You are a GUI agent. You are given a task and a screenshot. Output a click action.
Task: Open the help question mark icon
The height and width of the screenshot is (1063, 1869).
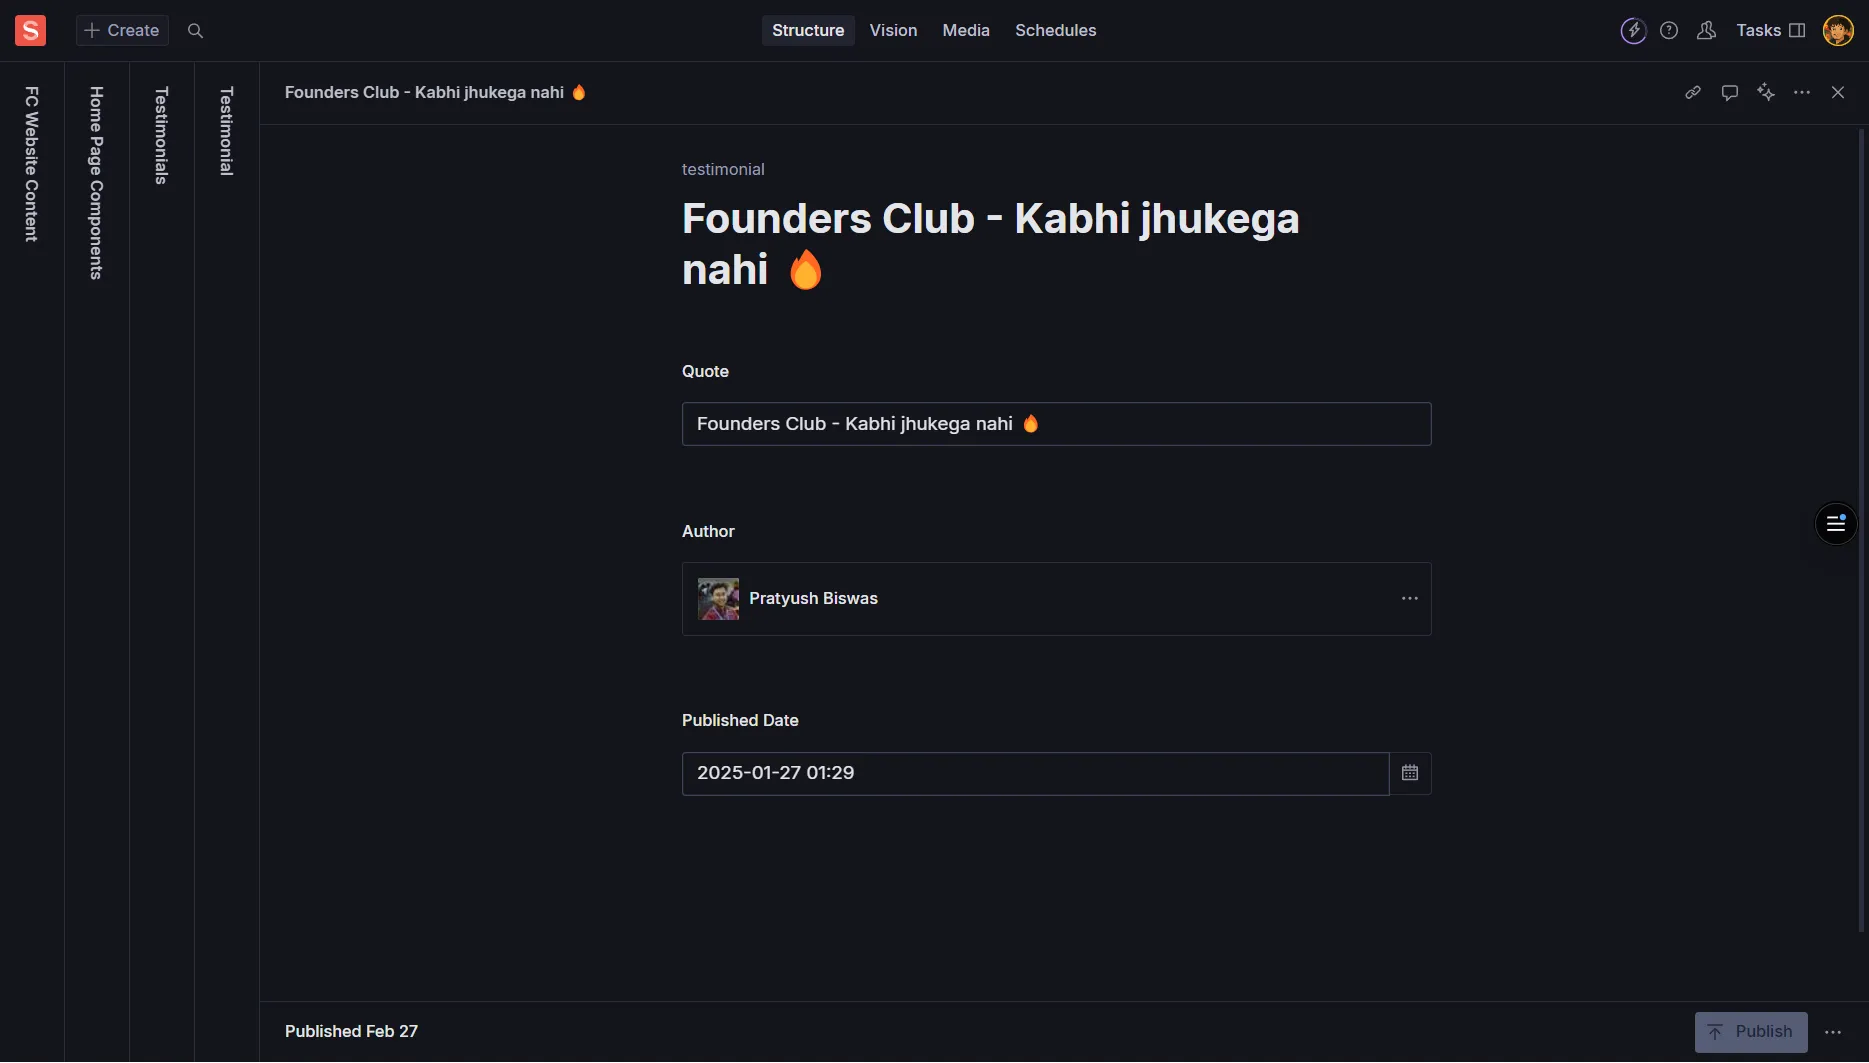[x=1669, y=31]
